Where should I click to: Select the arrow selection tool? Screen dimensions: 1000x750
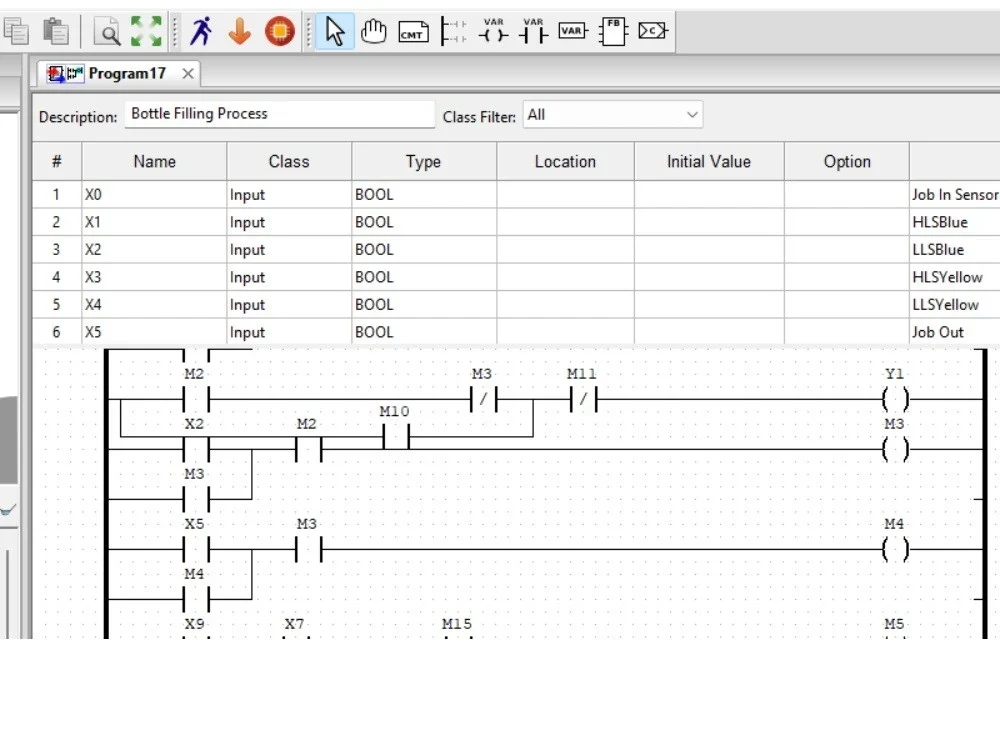(x=335, y=31)
